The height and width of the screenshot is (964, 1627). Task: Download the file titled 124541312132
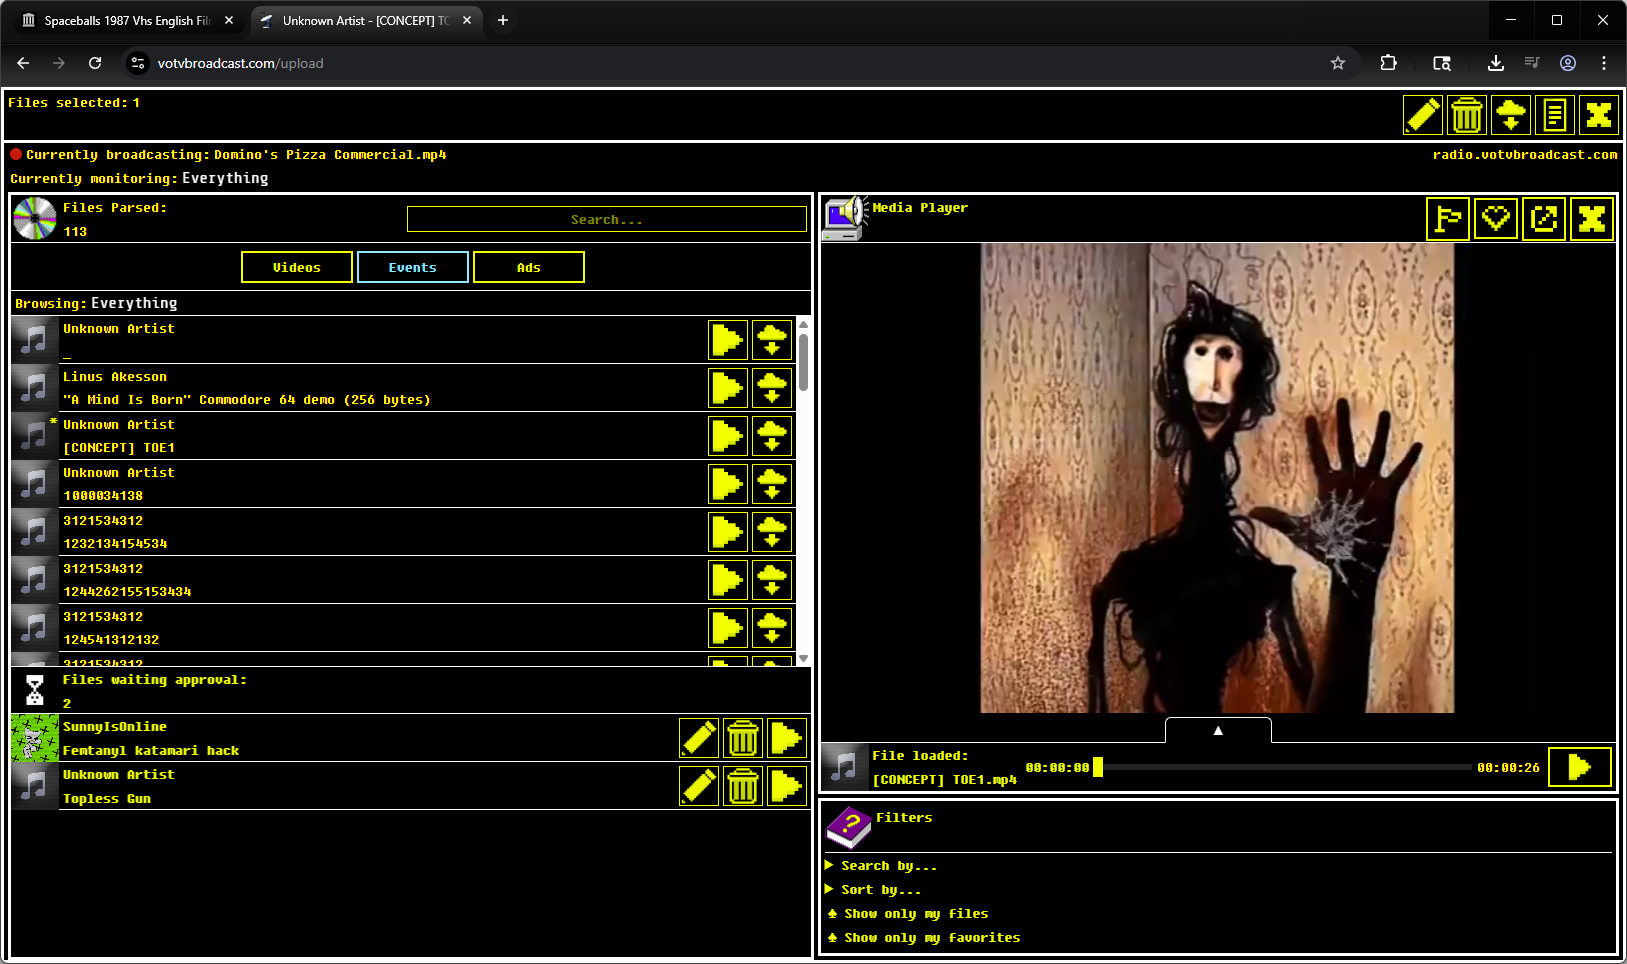[x=772, y=628]
